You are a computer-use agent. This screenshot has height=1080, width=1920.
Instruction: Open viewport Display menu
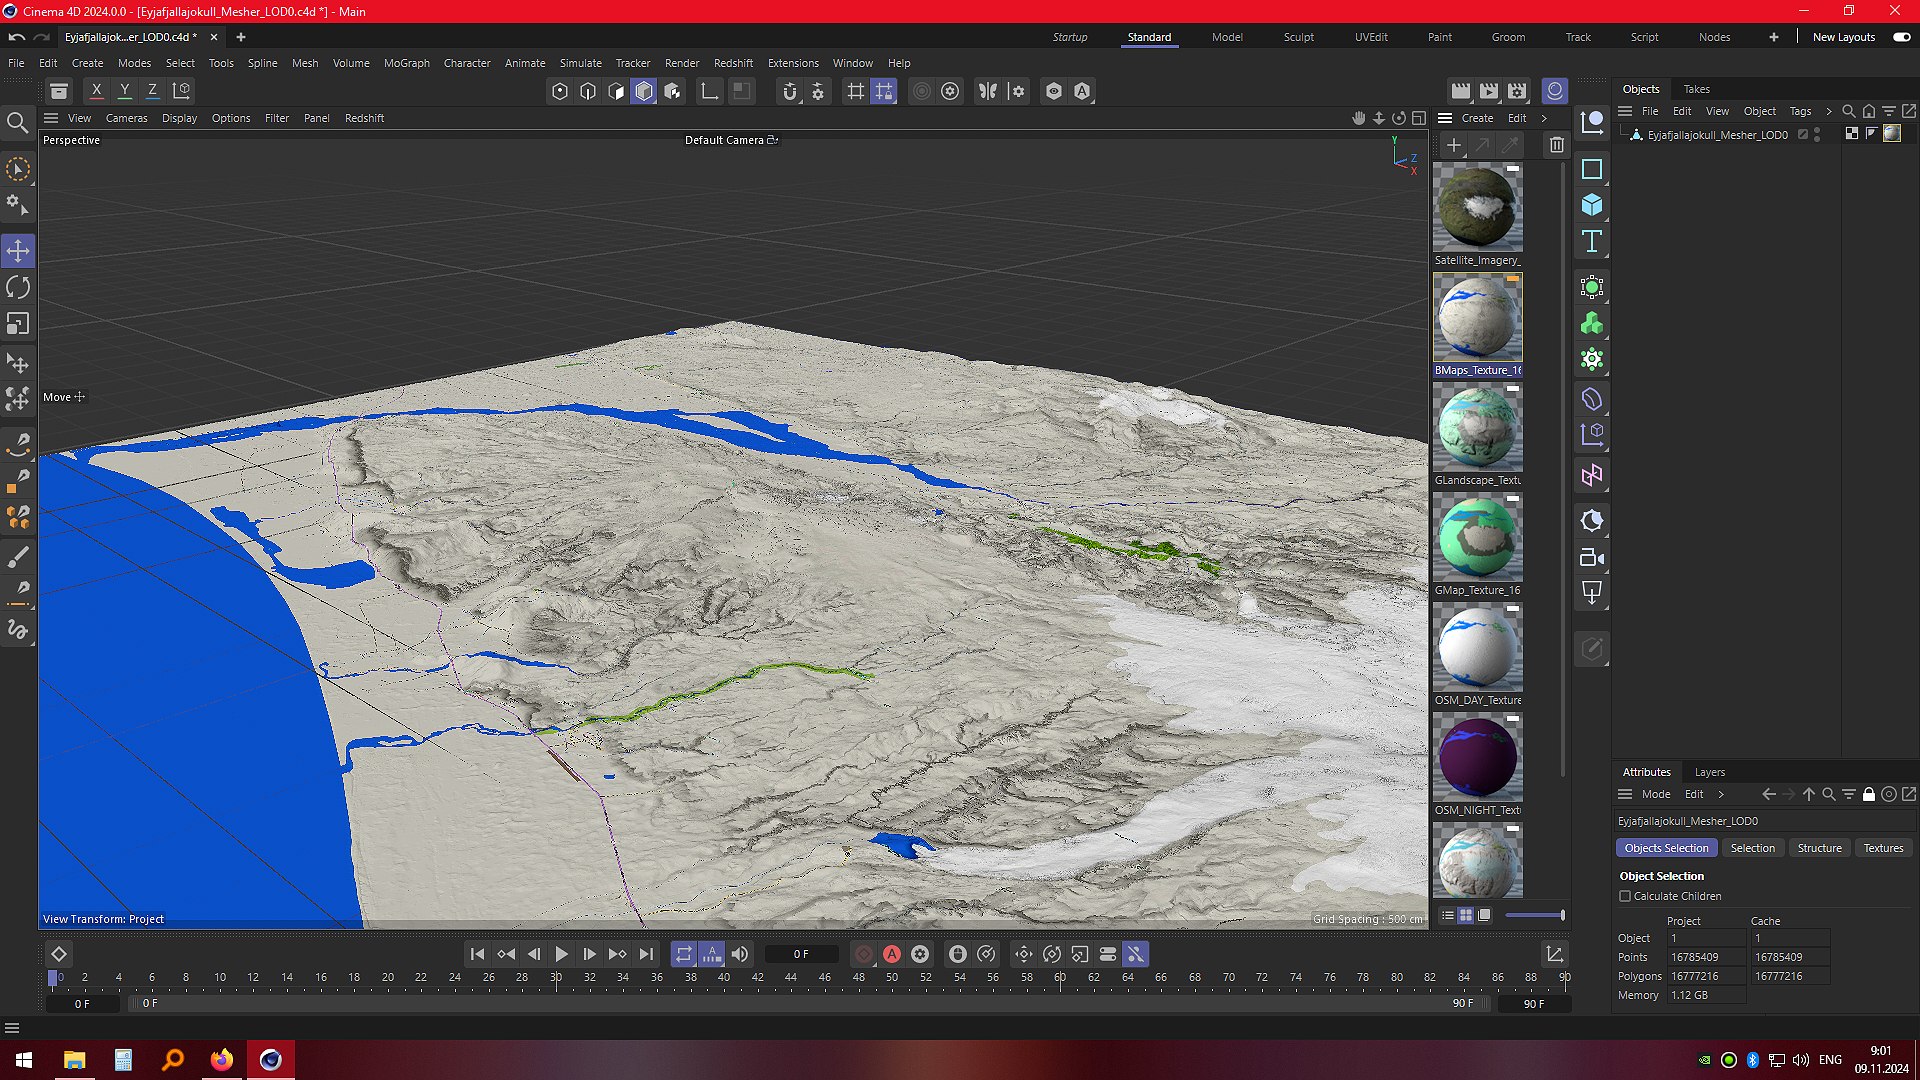[x=179, y=118]
